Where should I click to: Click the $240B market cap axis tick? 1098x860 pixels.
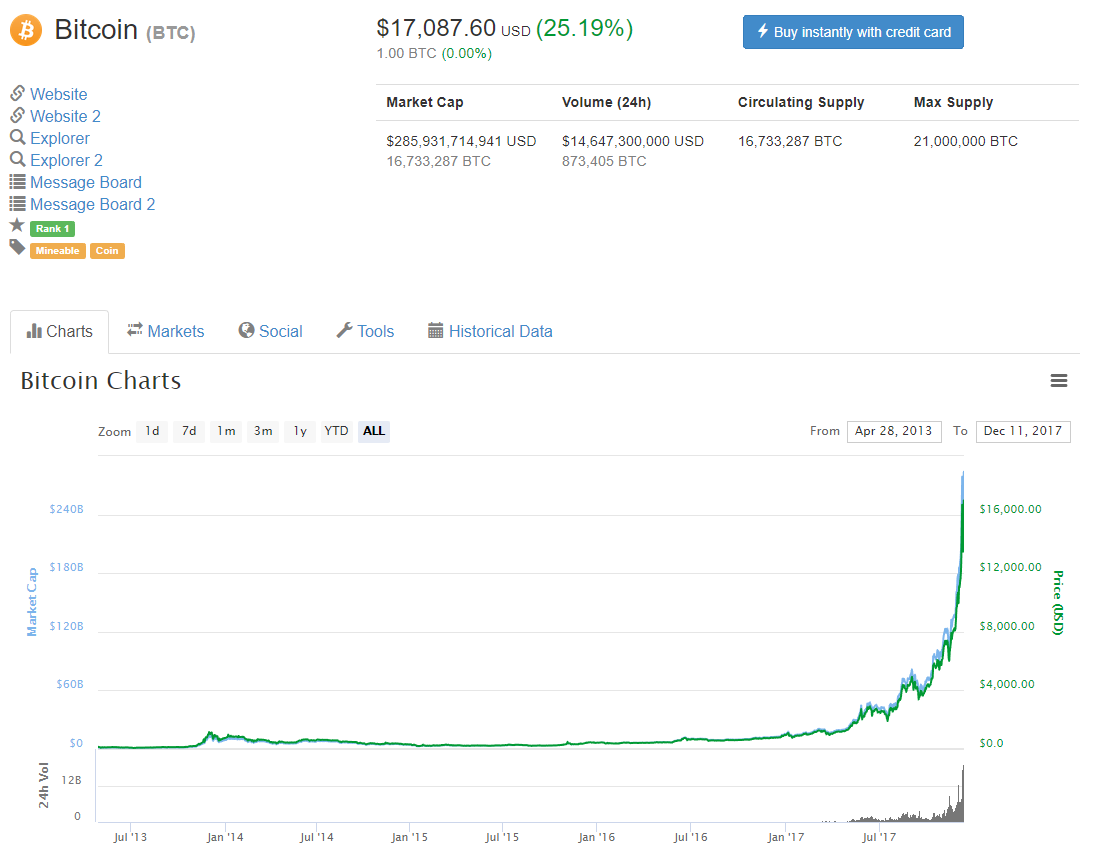tap(67, 509)
